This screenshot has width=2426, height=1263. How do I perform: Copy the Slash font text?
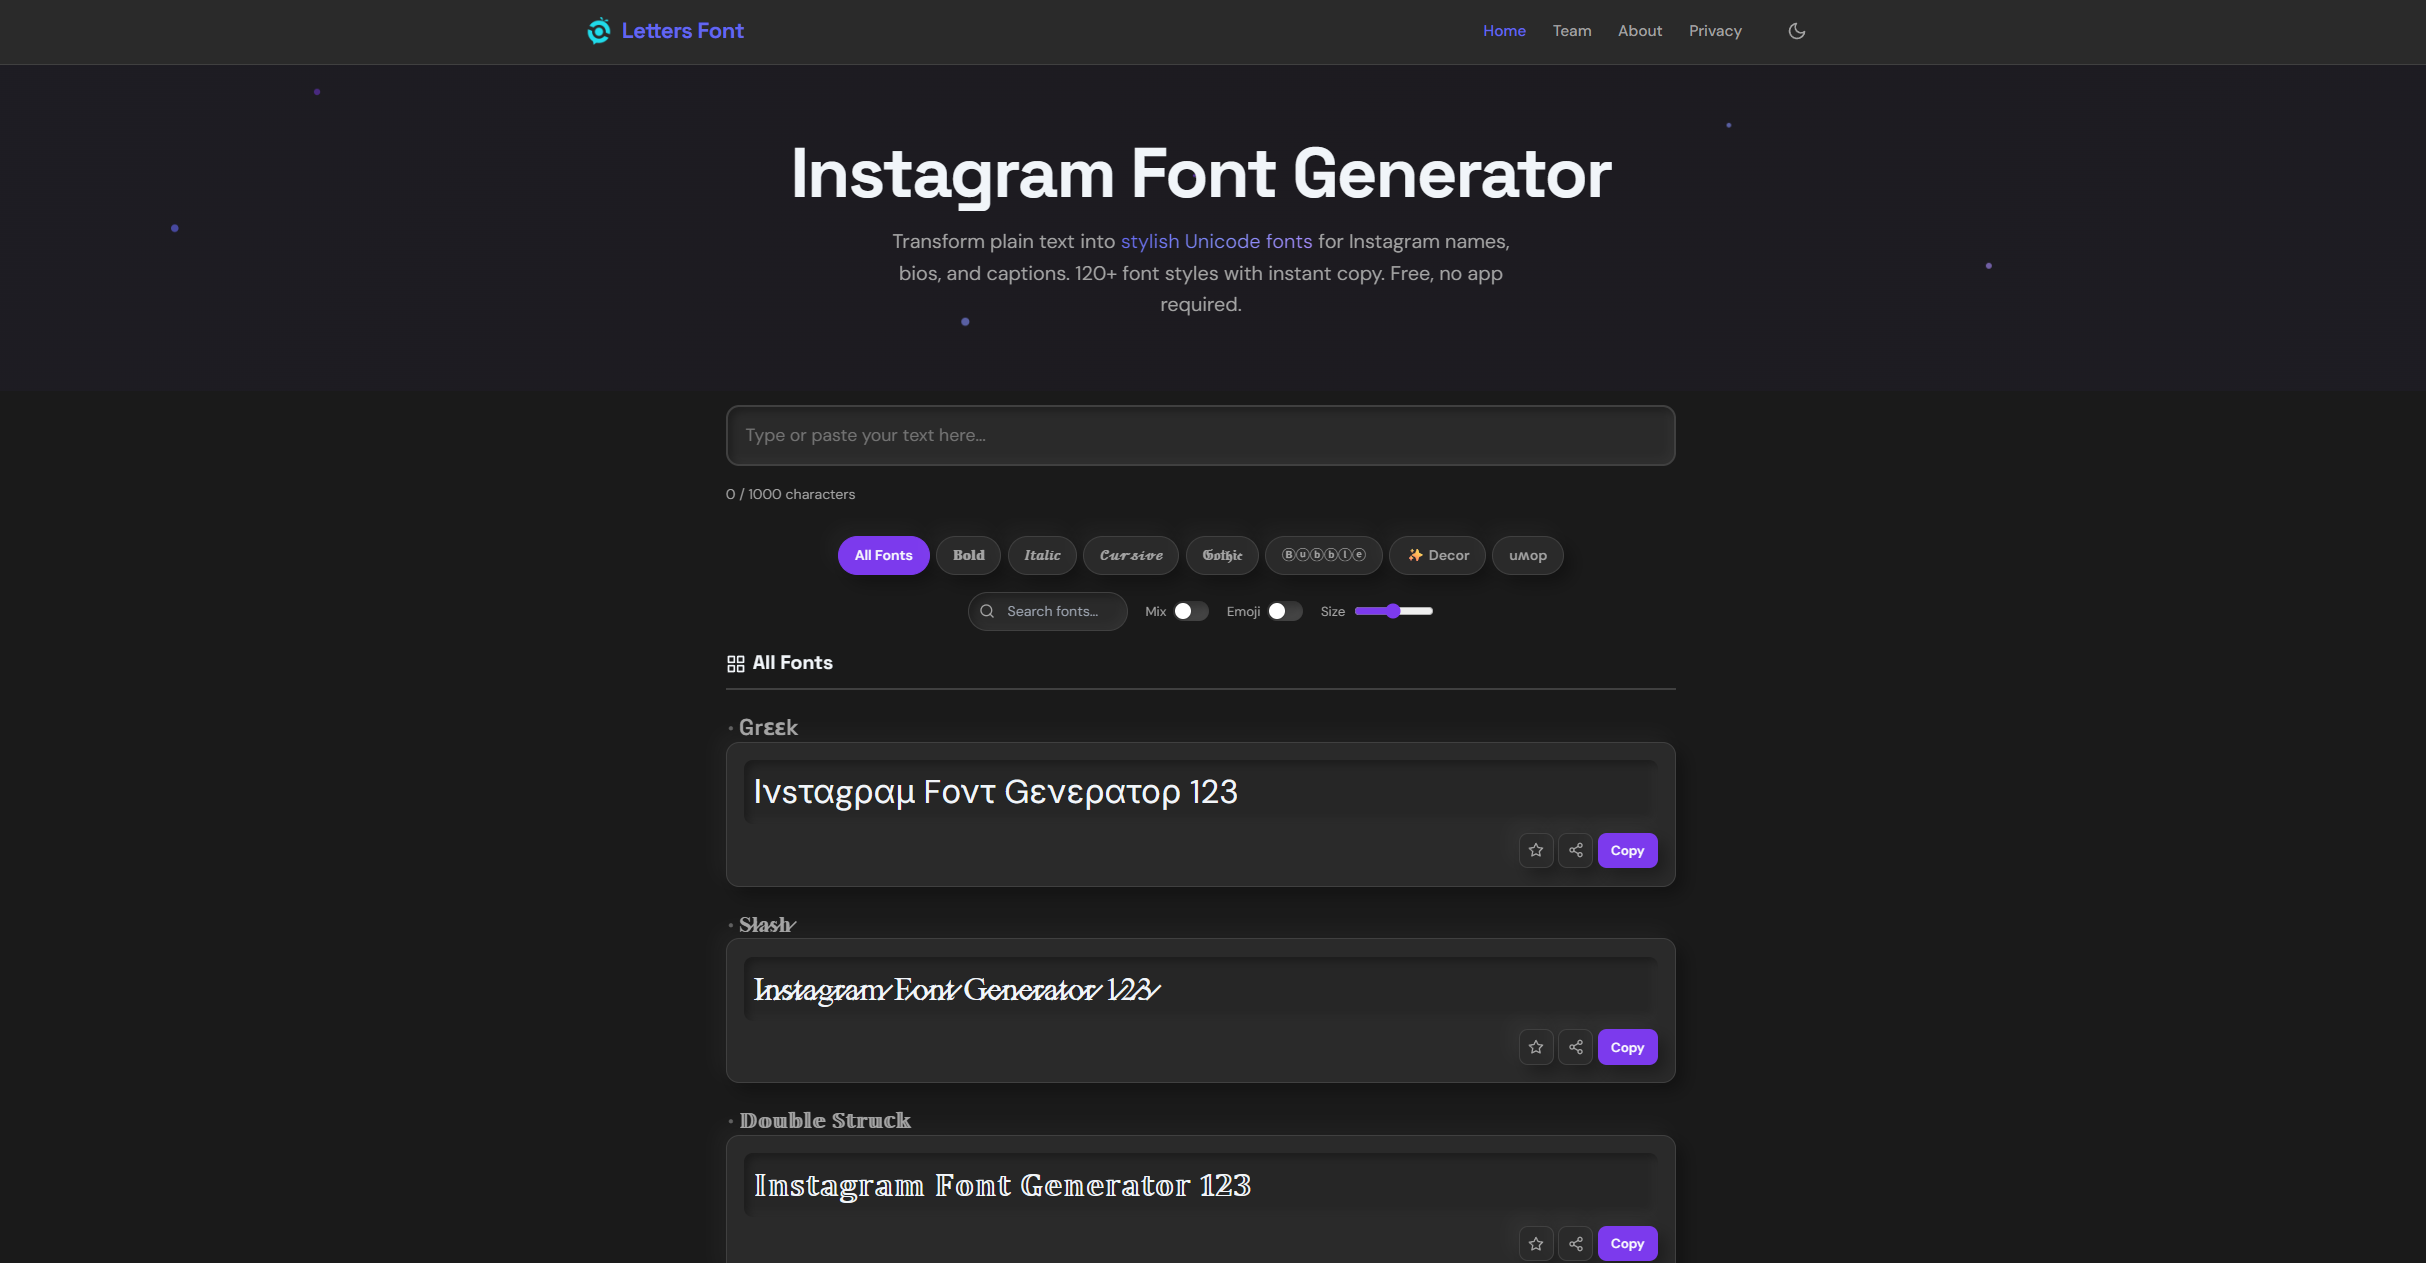[x=1627, y=1047]
